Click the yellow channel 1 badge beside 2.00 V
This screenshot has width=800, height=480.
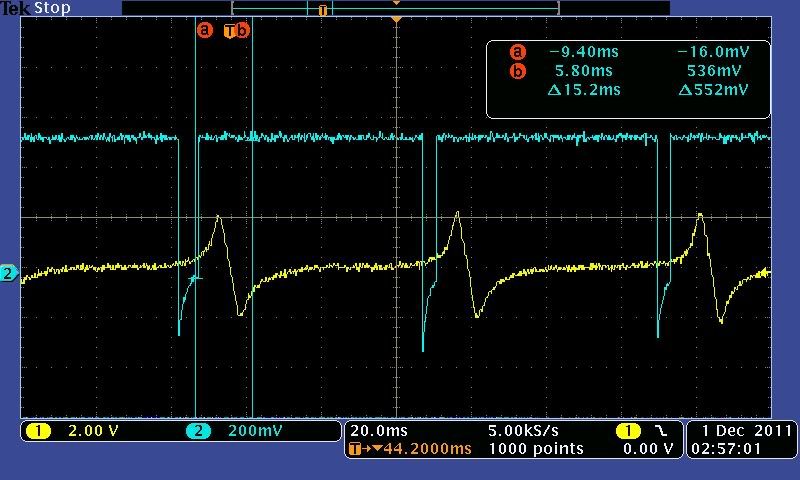[x=38, y=431]
